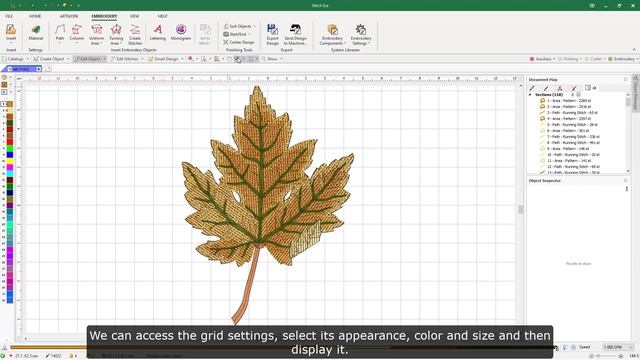640x360 pixels.
Task: Pick the yellow thread color swatch
Action: (9, 161)
